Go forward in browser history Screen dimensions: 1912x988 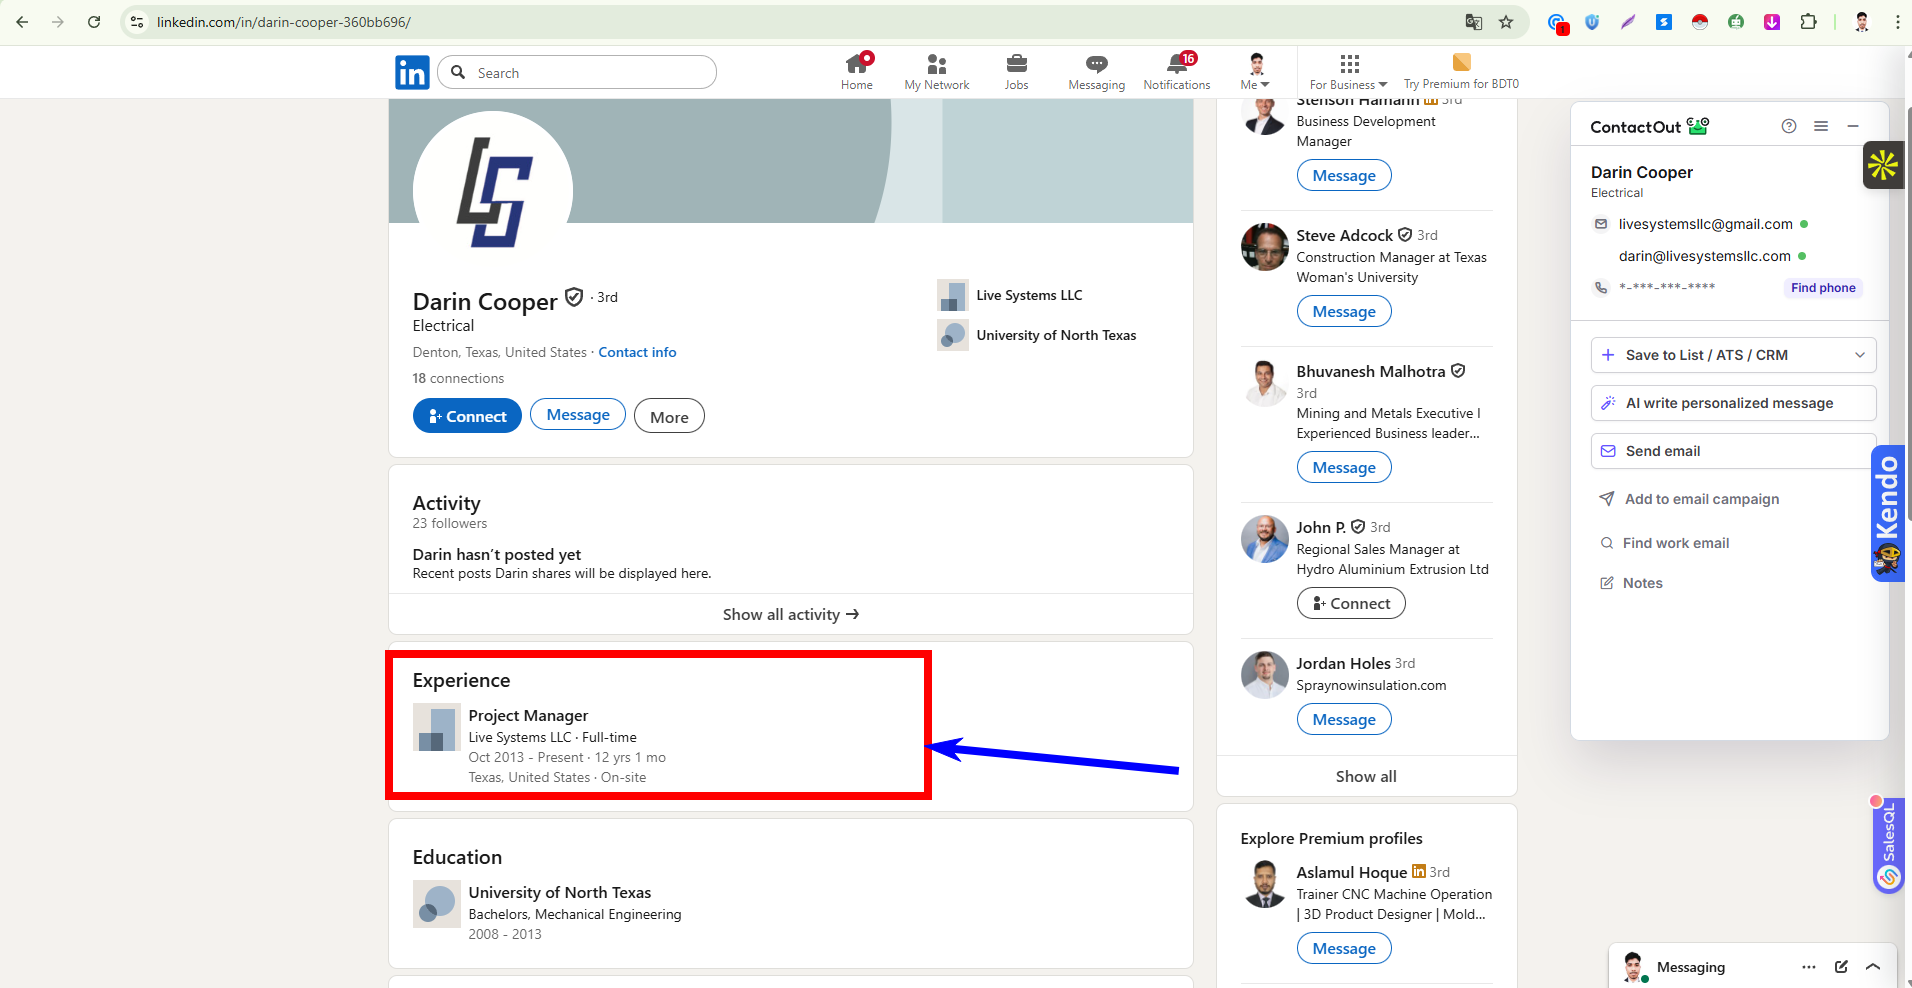point(58,22)
